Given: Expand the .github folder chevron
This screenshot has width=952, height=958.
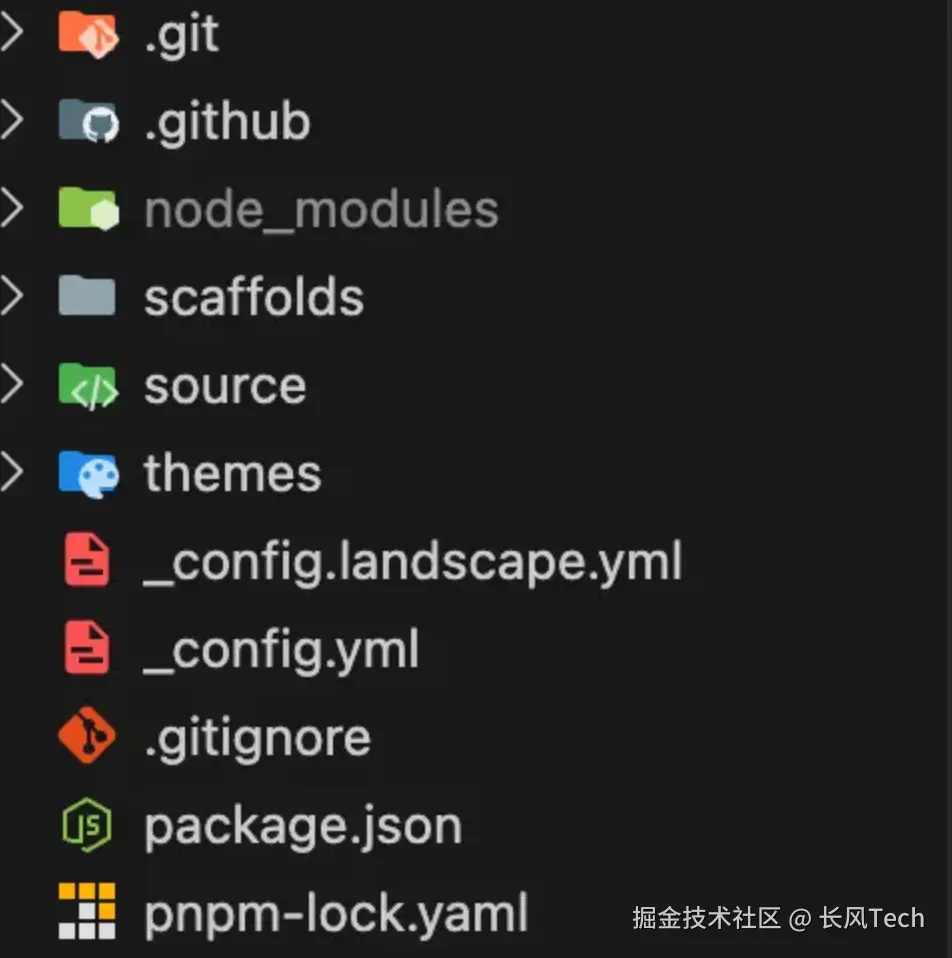Looking at the screenshot, I should pos(12,120).
